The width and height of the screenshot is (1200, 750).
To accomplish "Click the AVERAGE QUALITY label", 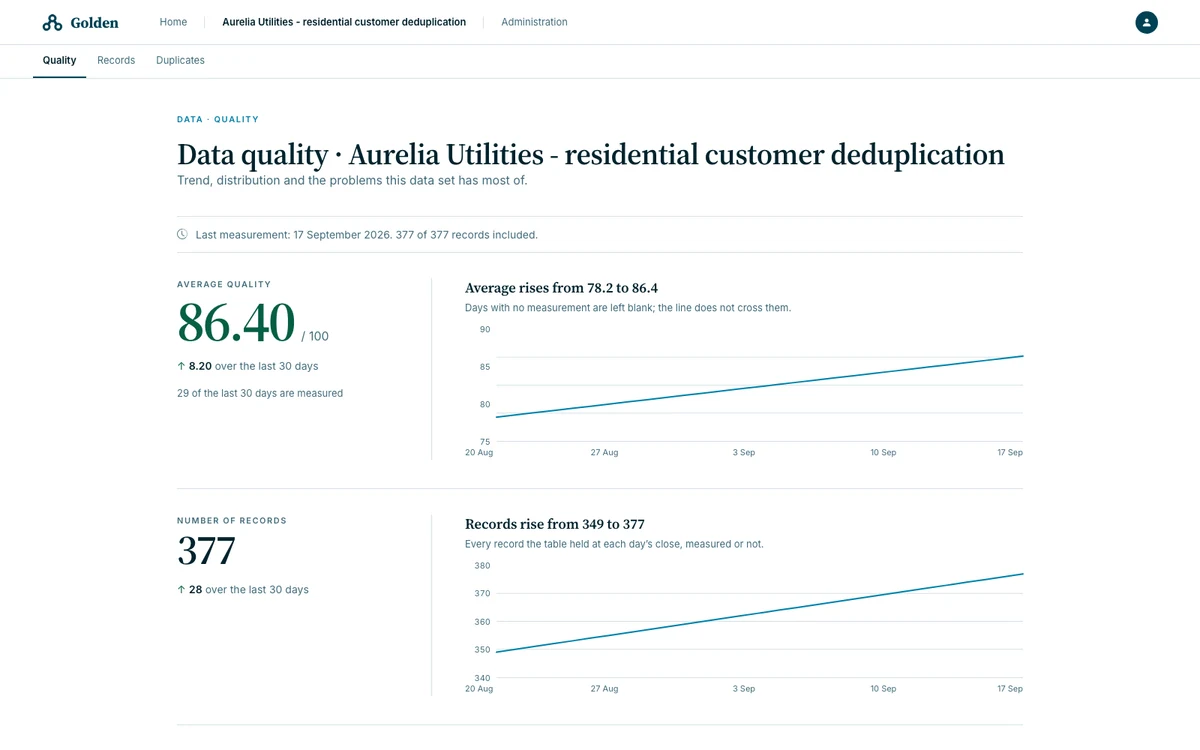I will (224, 284).
